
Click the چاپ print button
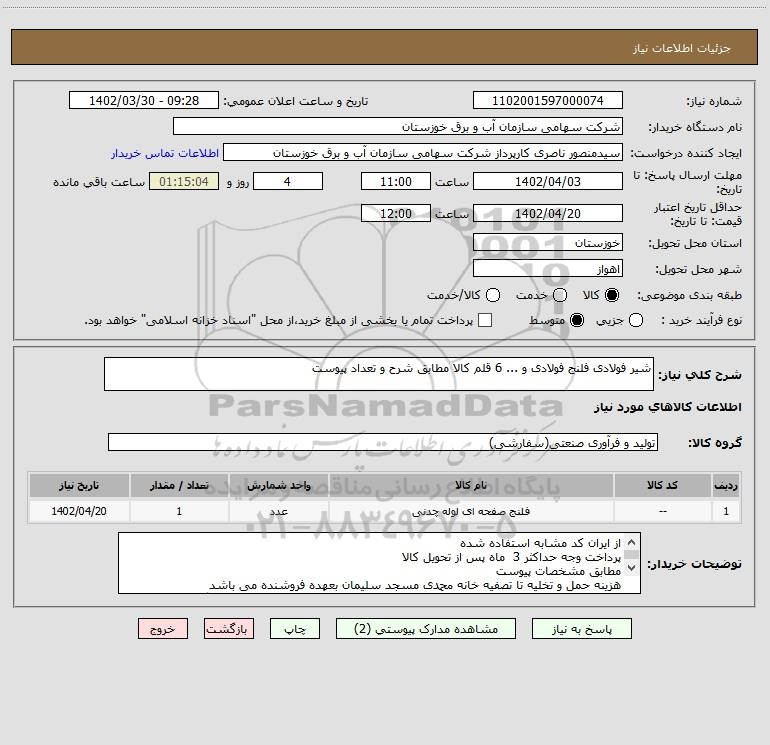pos(295,629)
